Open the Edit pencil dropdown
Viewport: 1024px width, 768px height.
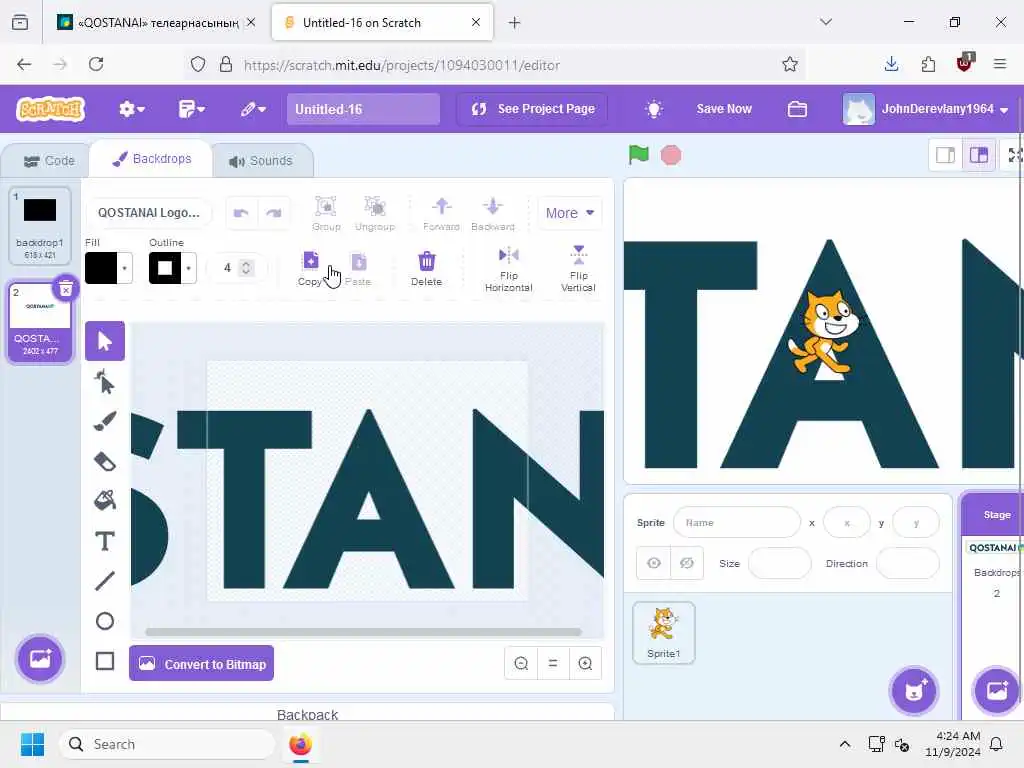click(x=253, y=109)
